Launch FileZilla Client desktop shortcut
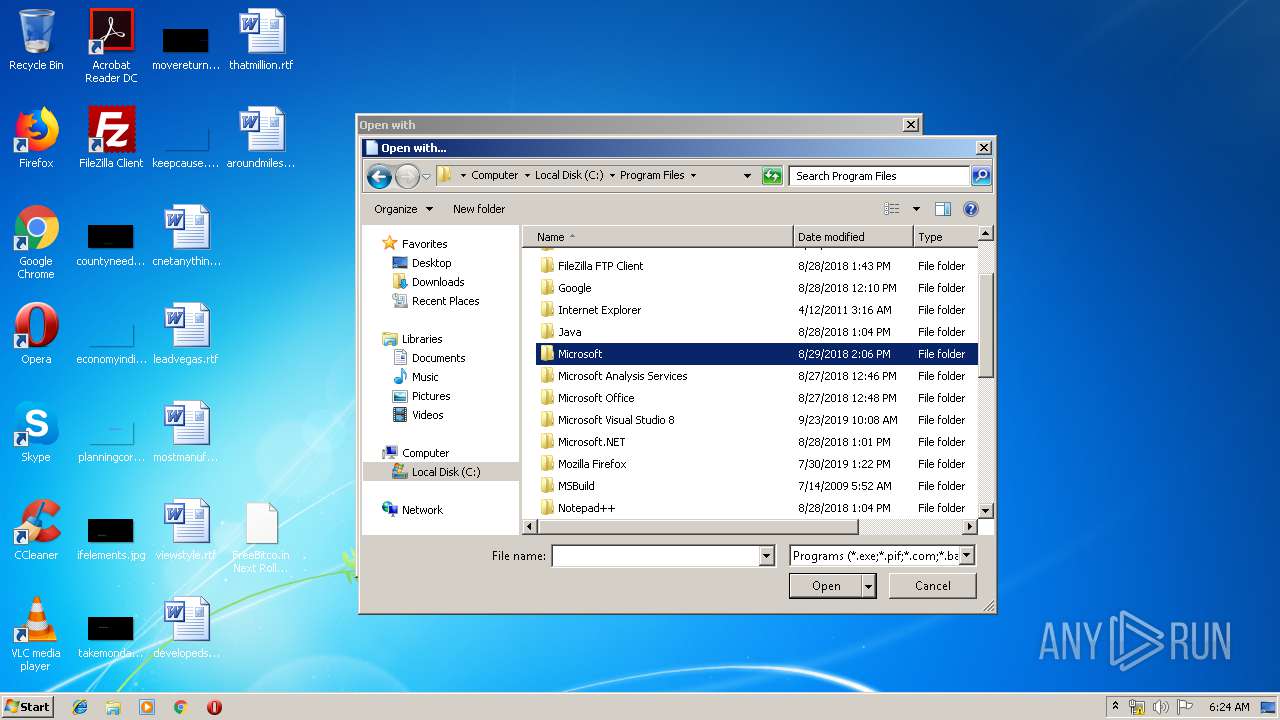1280x720 pixels. tap(111, 138)
